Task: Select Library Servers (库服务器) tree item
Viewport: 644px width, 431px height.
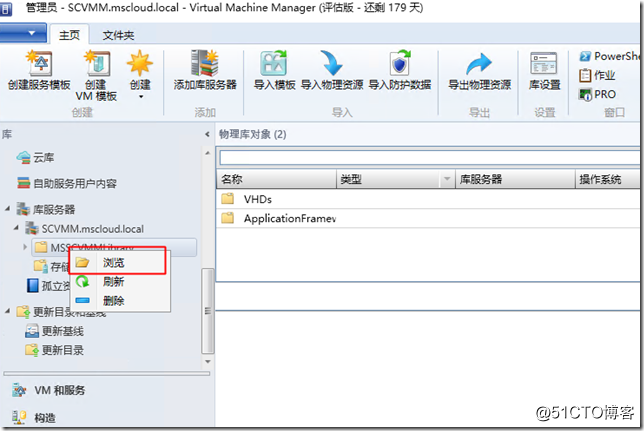Action: (46, 209)
